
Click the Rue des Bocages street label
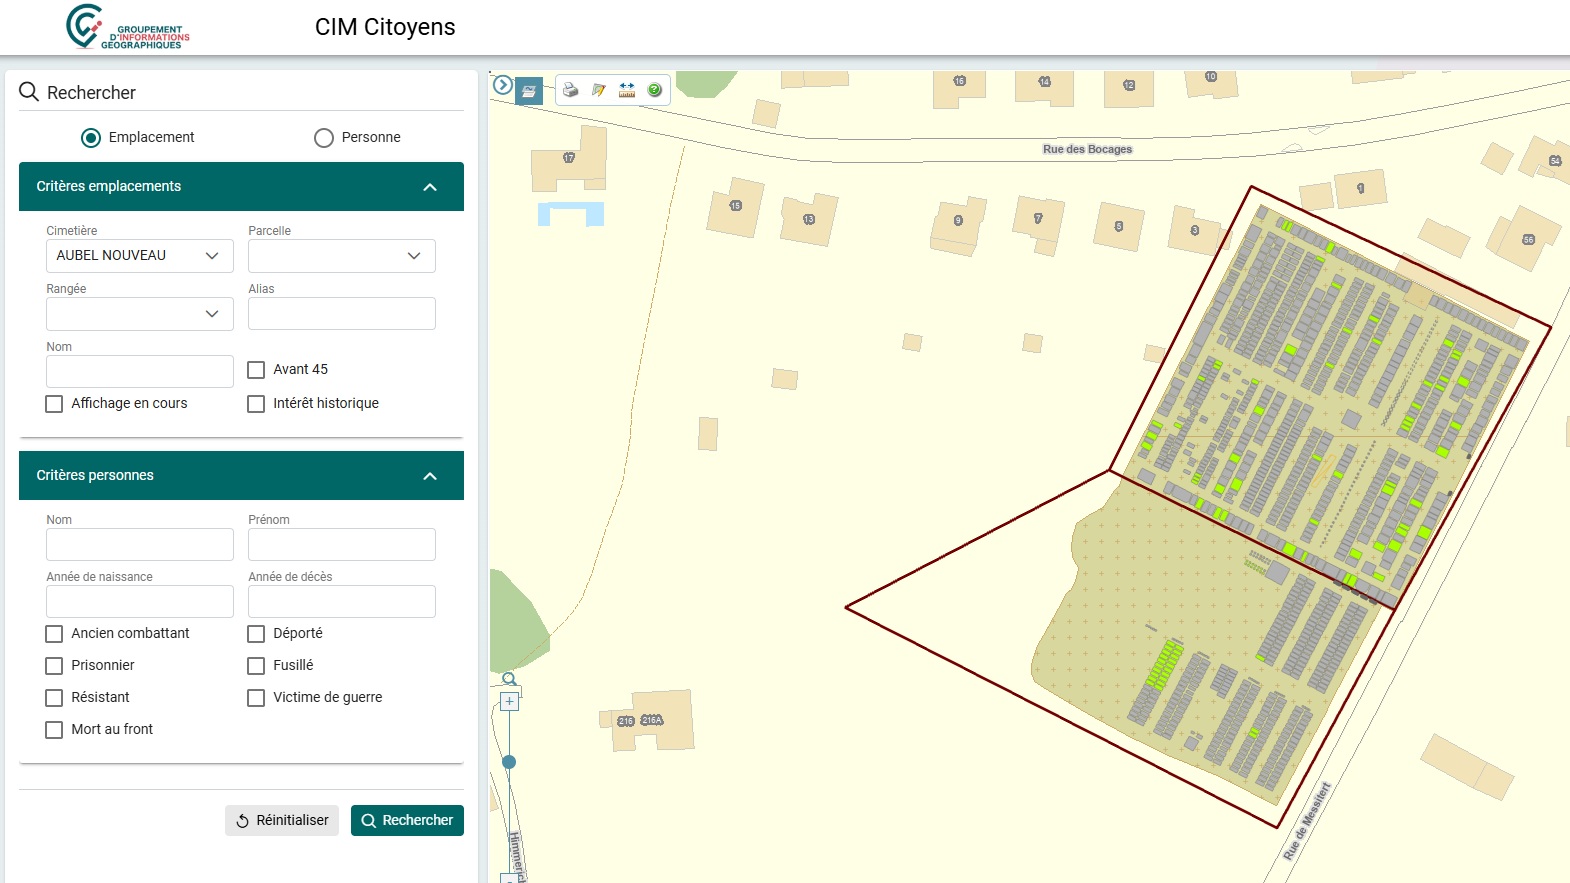[x=1088, y=149]
